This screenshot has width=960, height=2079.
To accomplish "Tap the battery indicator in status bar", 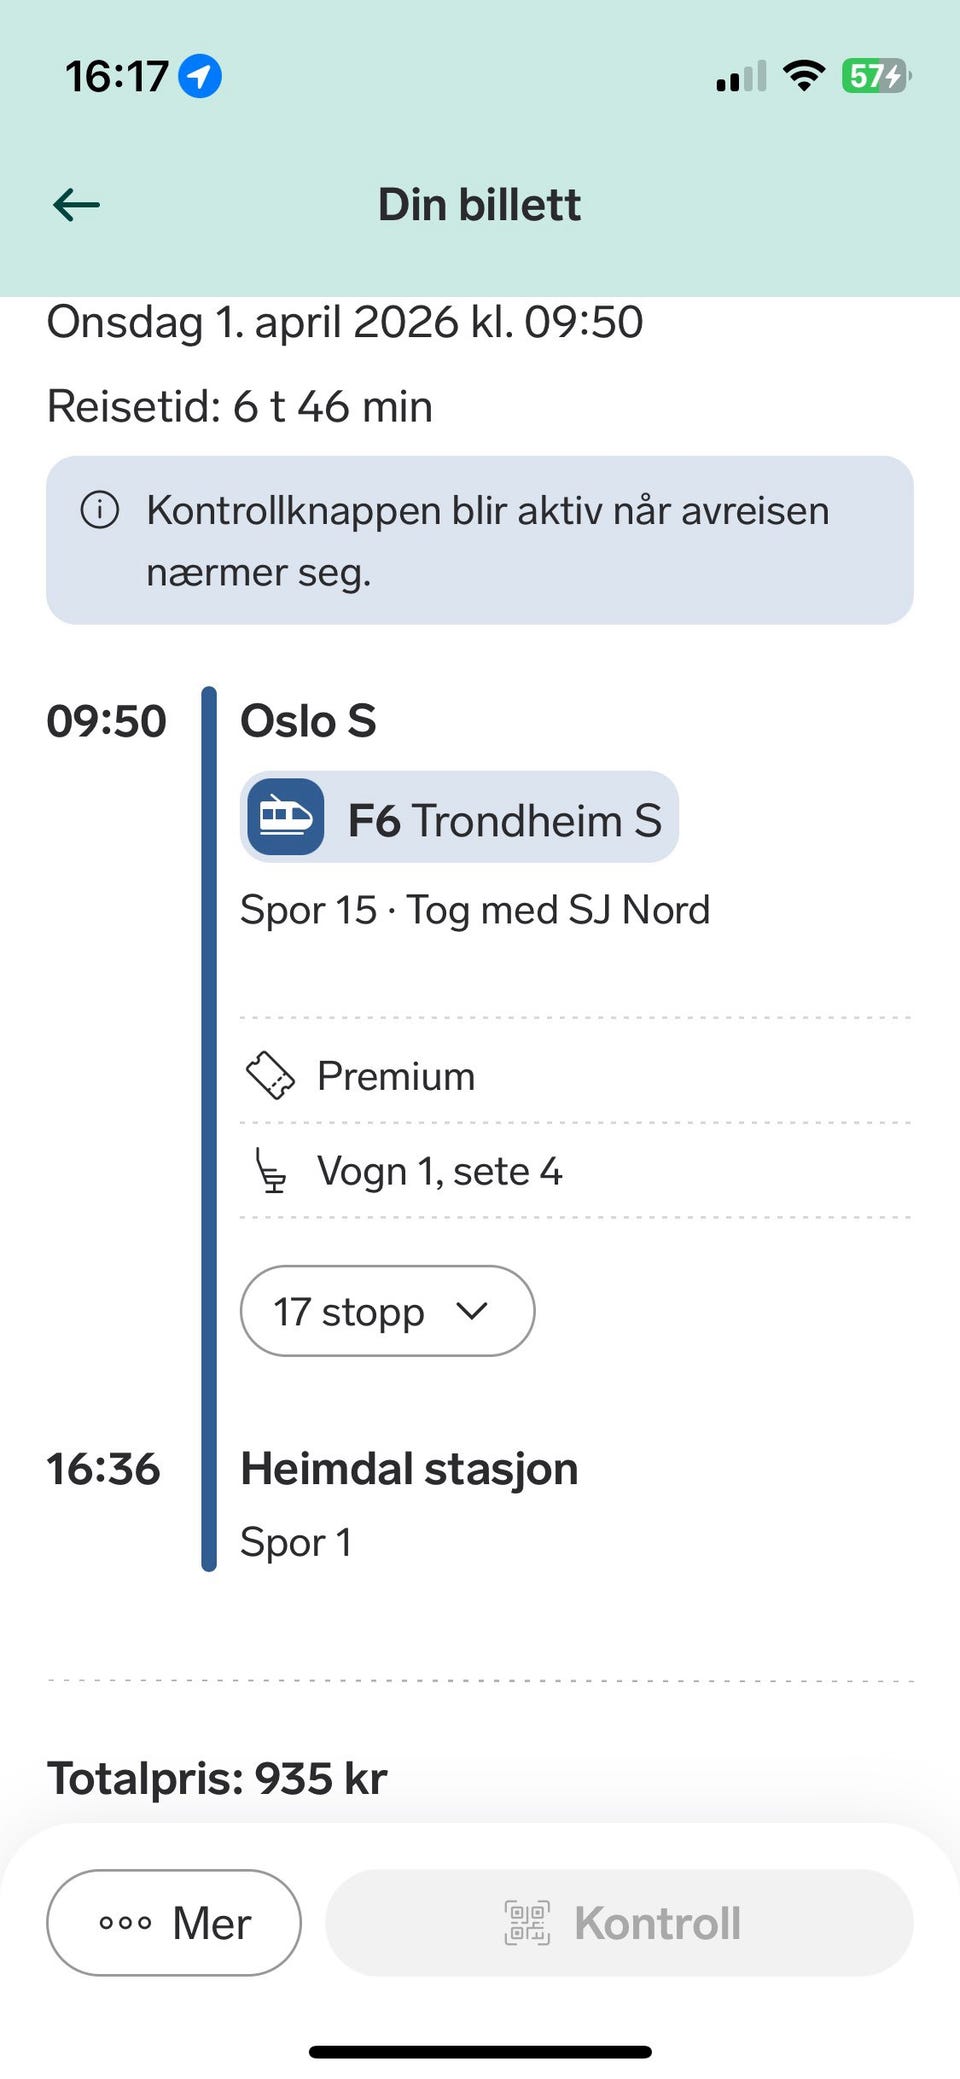I will [876, 76].
